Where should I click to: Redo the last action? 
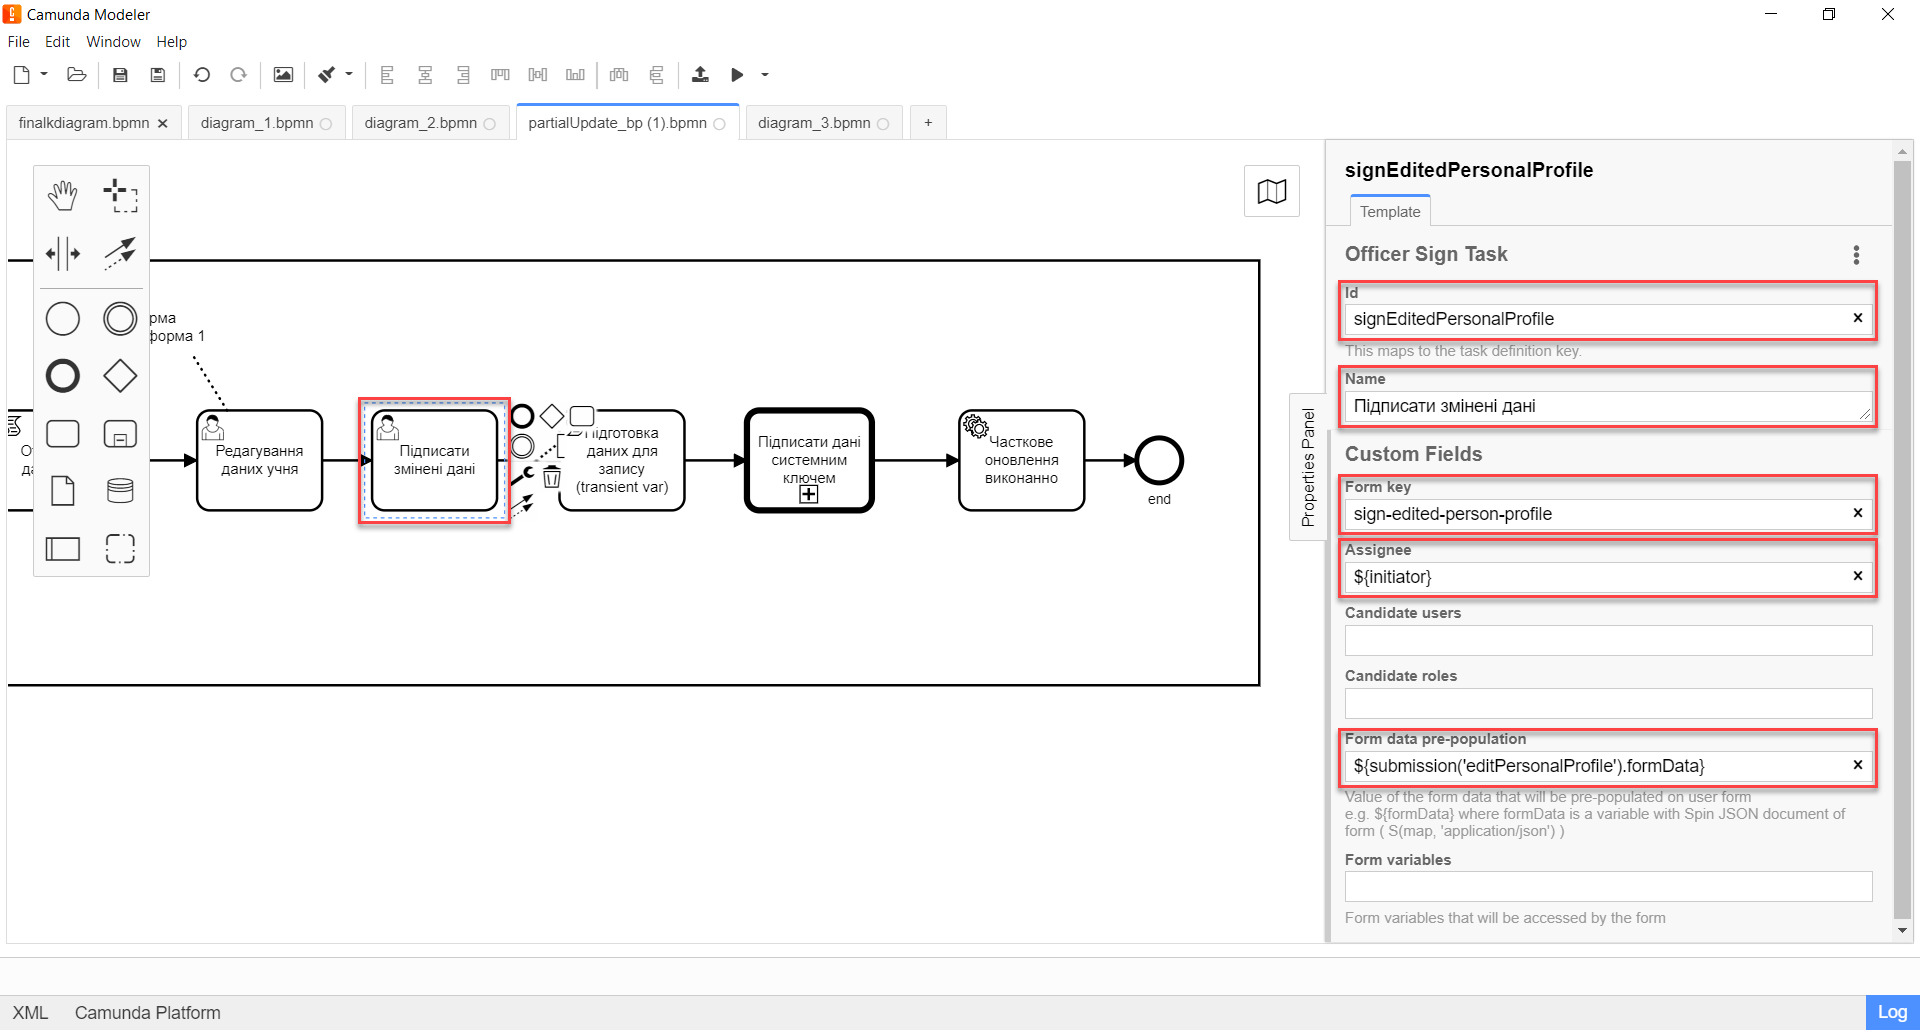pyautogui.click(x=238, y=74)
